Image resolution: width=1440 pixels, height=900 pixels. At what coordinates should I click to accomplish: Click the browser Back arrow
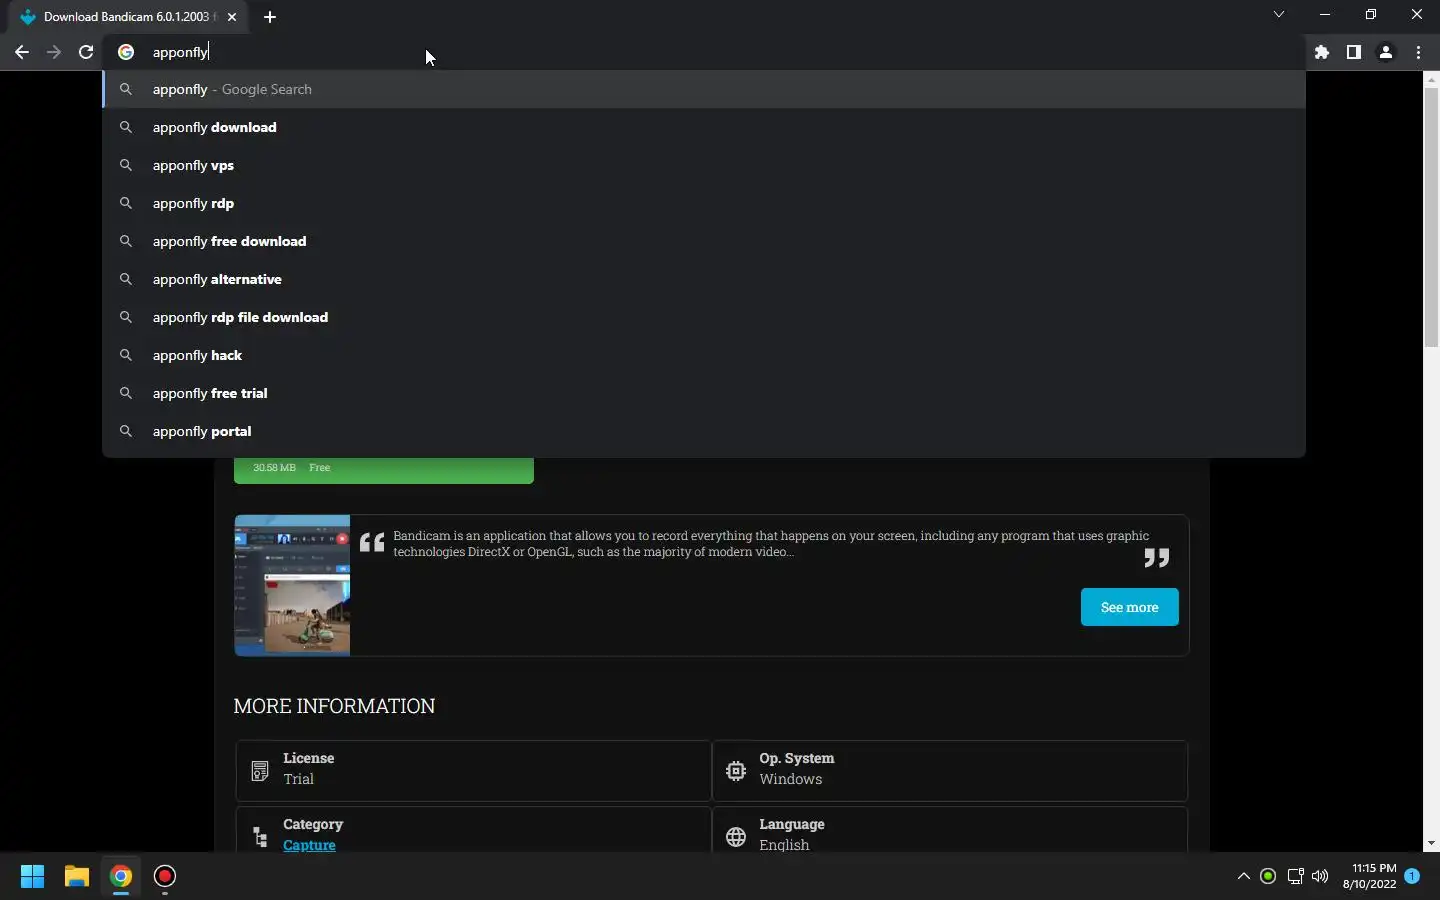[22, 52]
